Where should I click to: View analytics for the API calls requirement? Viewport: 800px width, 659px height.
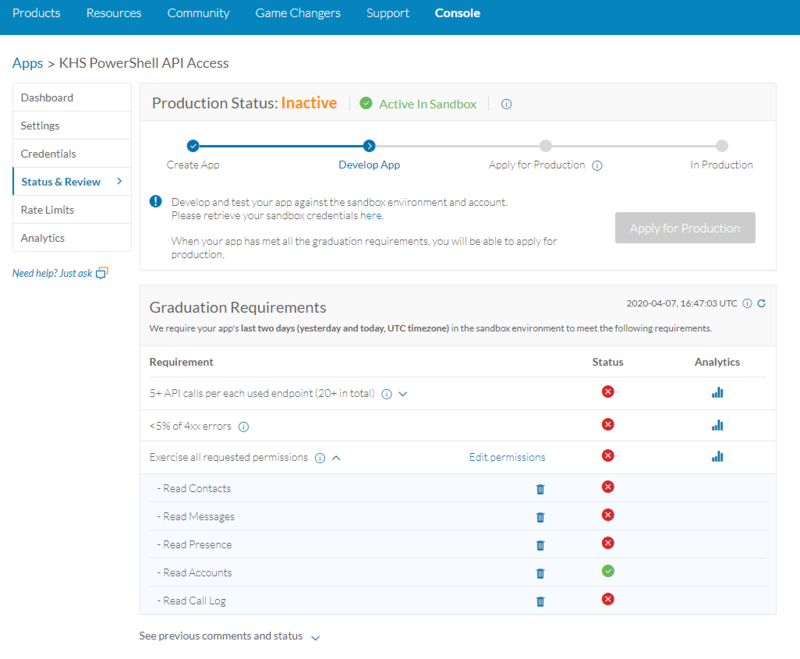point(717,392)
